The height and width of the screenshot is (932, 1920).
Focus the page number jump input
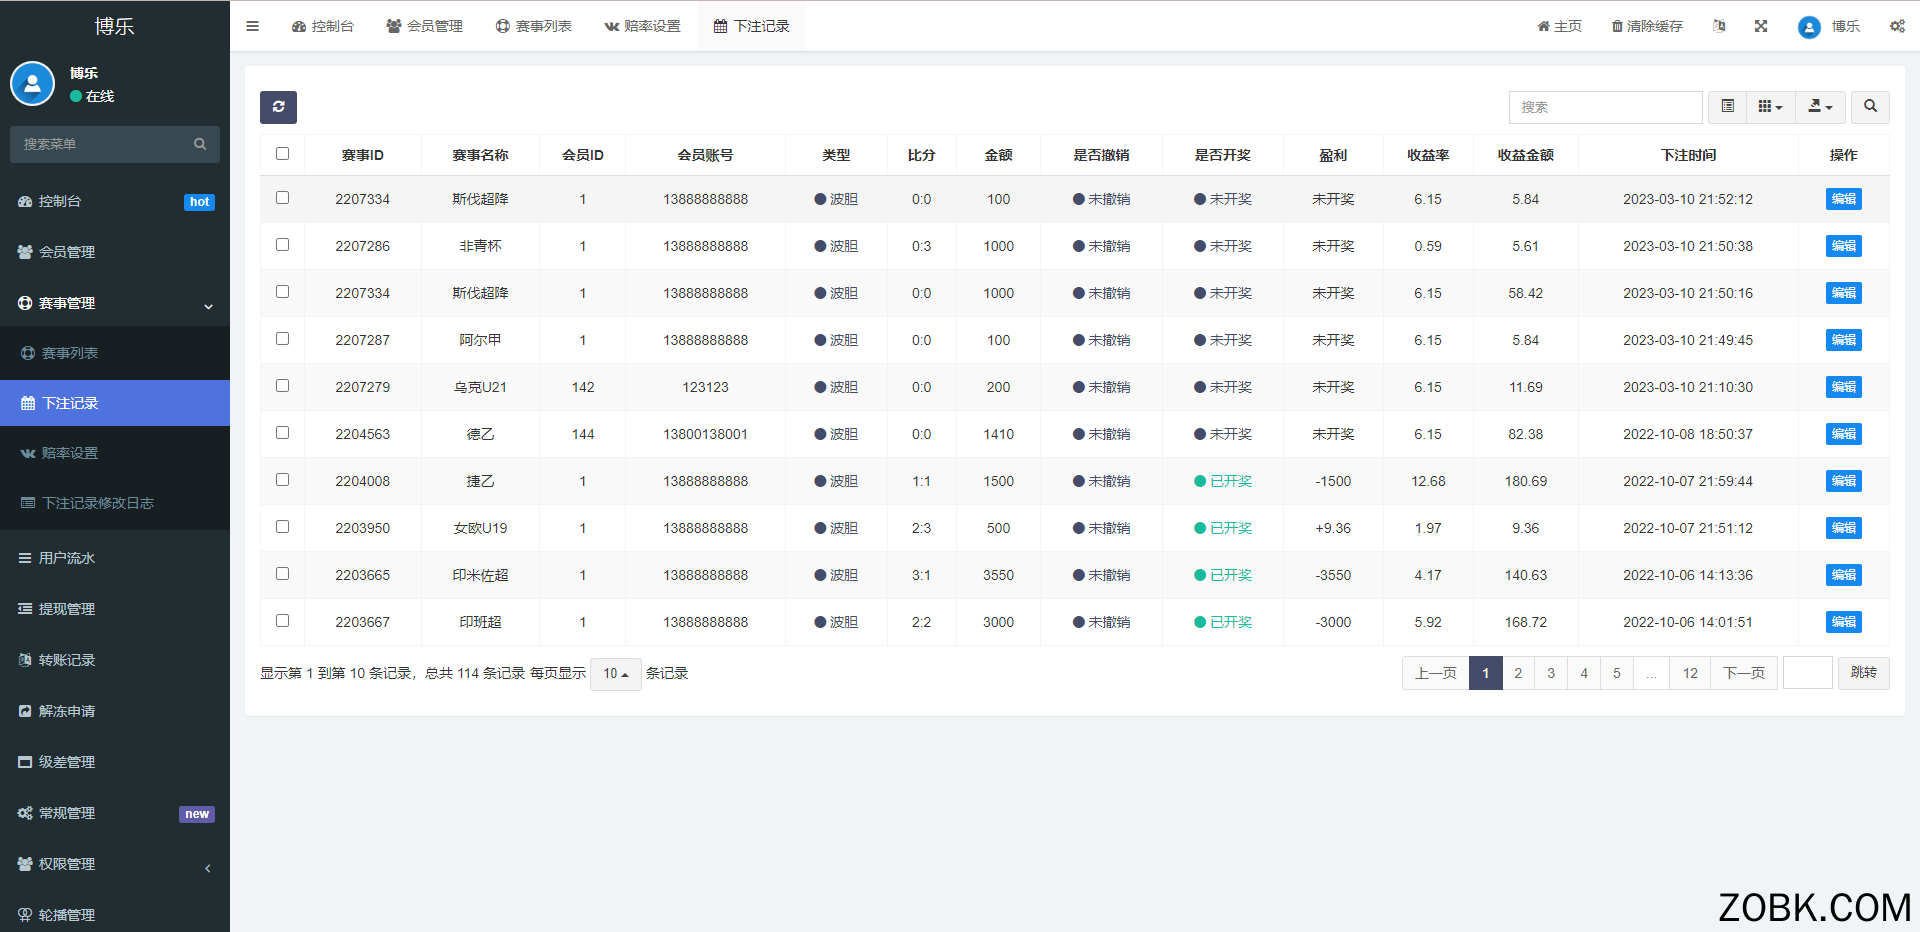click(1808, 673)
